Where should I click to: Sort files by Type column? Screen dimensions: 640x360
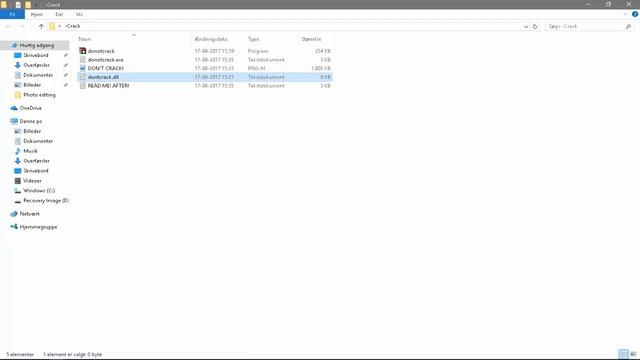253,39
